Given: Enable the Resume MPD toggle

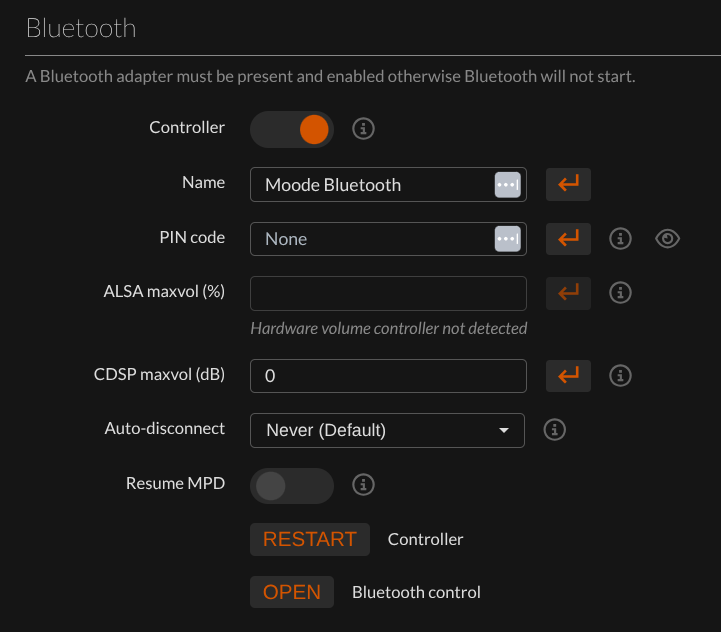Looking at the screenshot, I should pyautogui.click(x=292, y=486).
